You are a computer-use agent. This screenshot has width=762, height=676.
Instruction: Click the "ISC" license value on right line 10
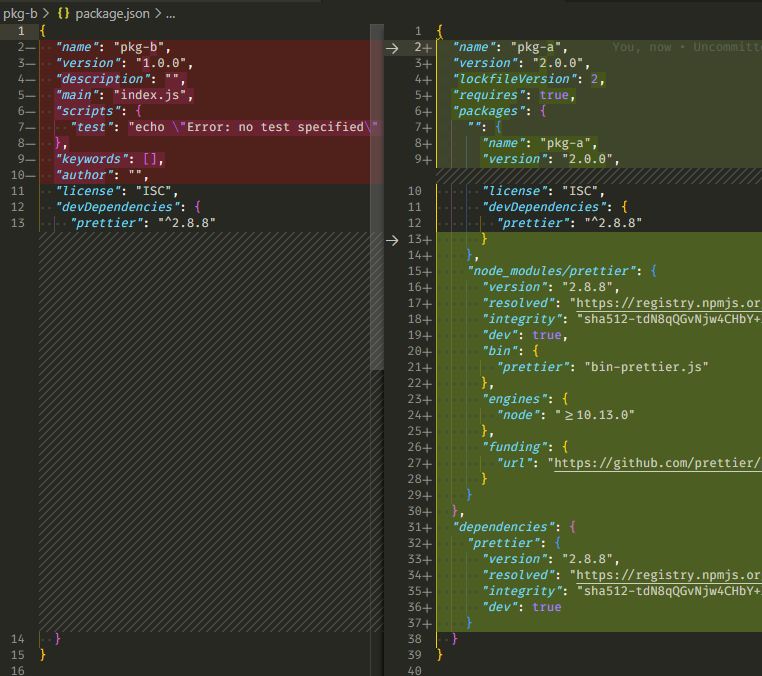coord(580,191)
